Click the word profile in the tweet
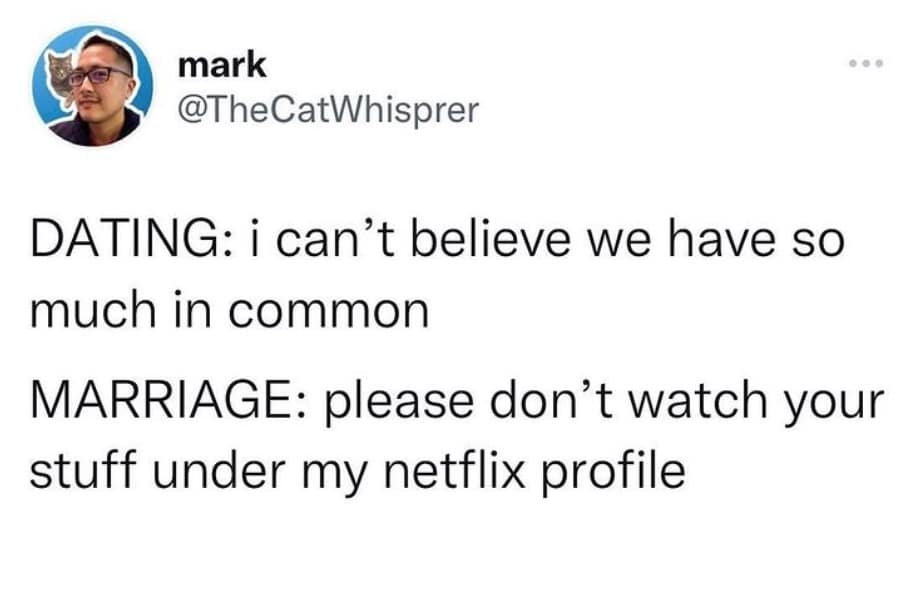 pos(614,471)
